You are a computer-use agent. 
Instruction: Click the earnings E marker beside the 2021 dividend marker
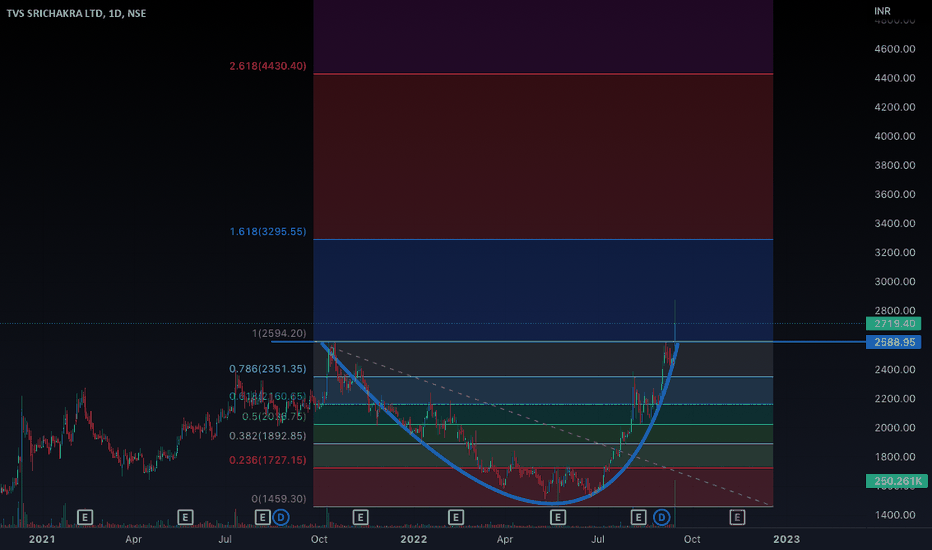tap(262, 517)
